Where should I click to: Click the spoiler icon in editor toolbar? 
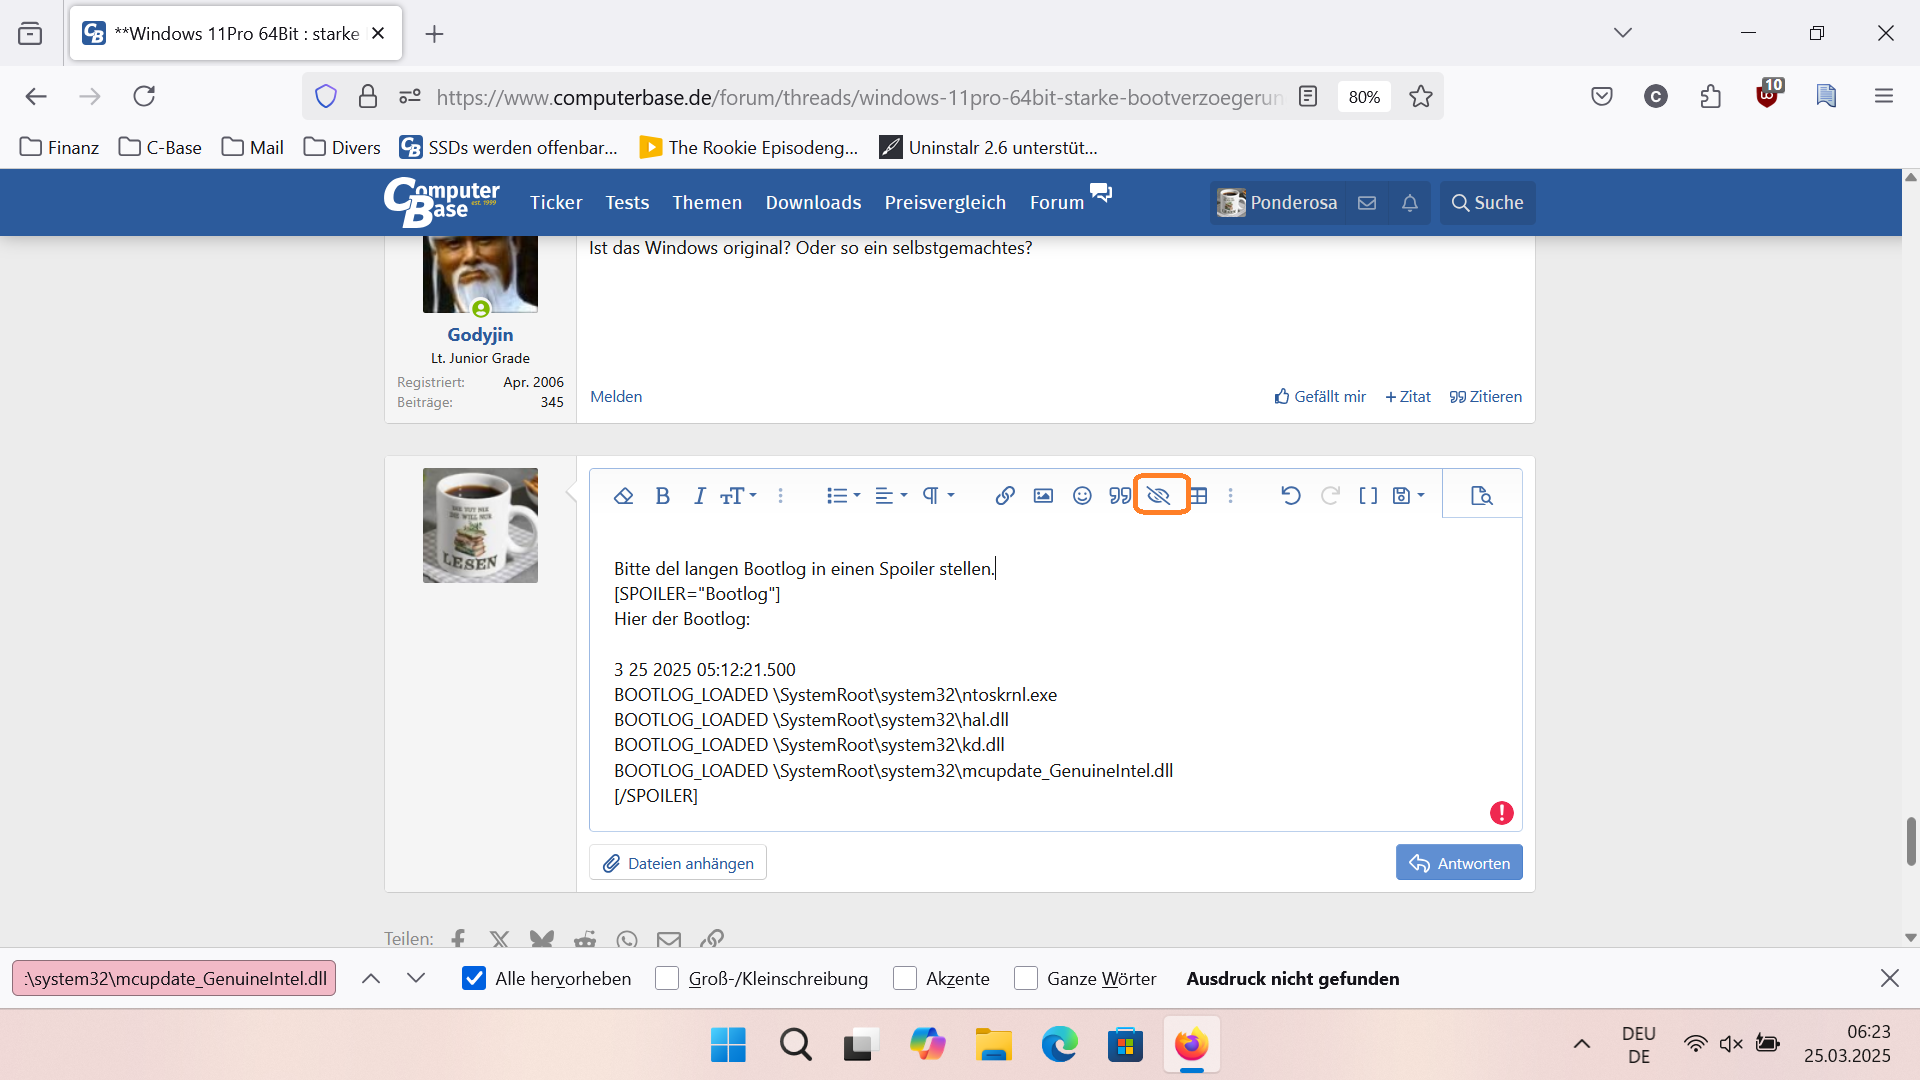[1159, 496]
